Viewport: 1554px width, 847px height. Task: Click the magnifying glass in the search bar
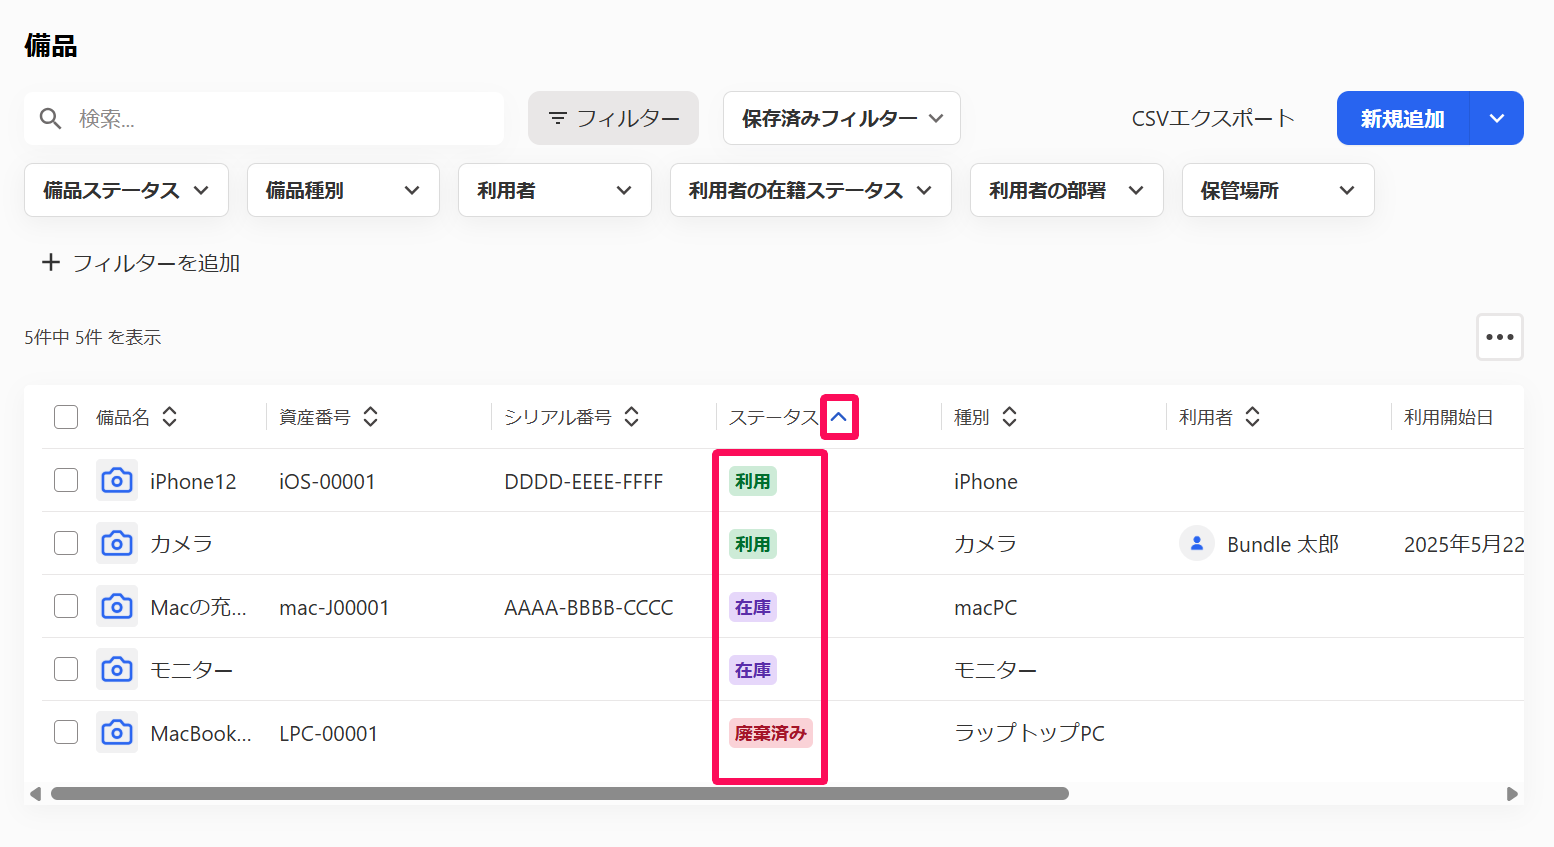click(51, 118)
